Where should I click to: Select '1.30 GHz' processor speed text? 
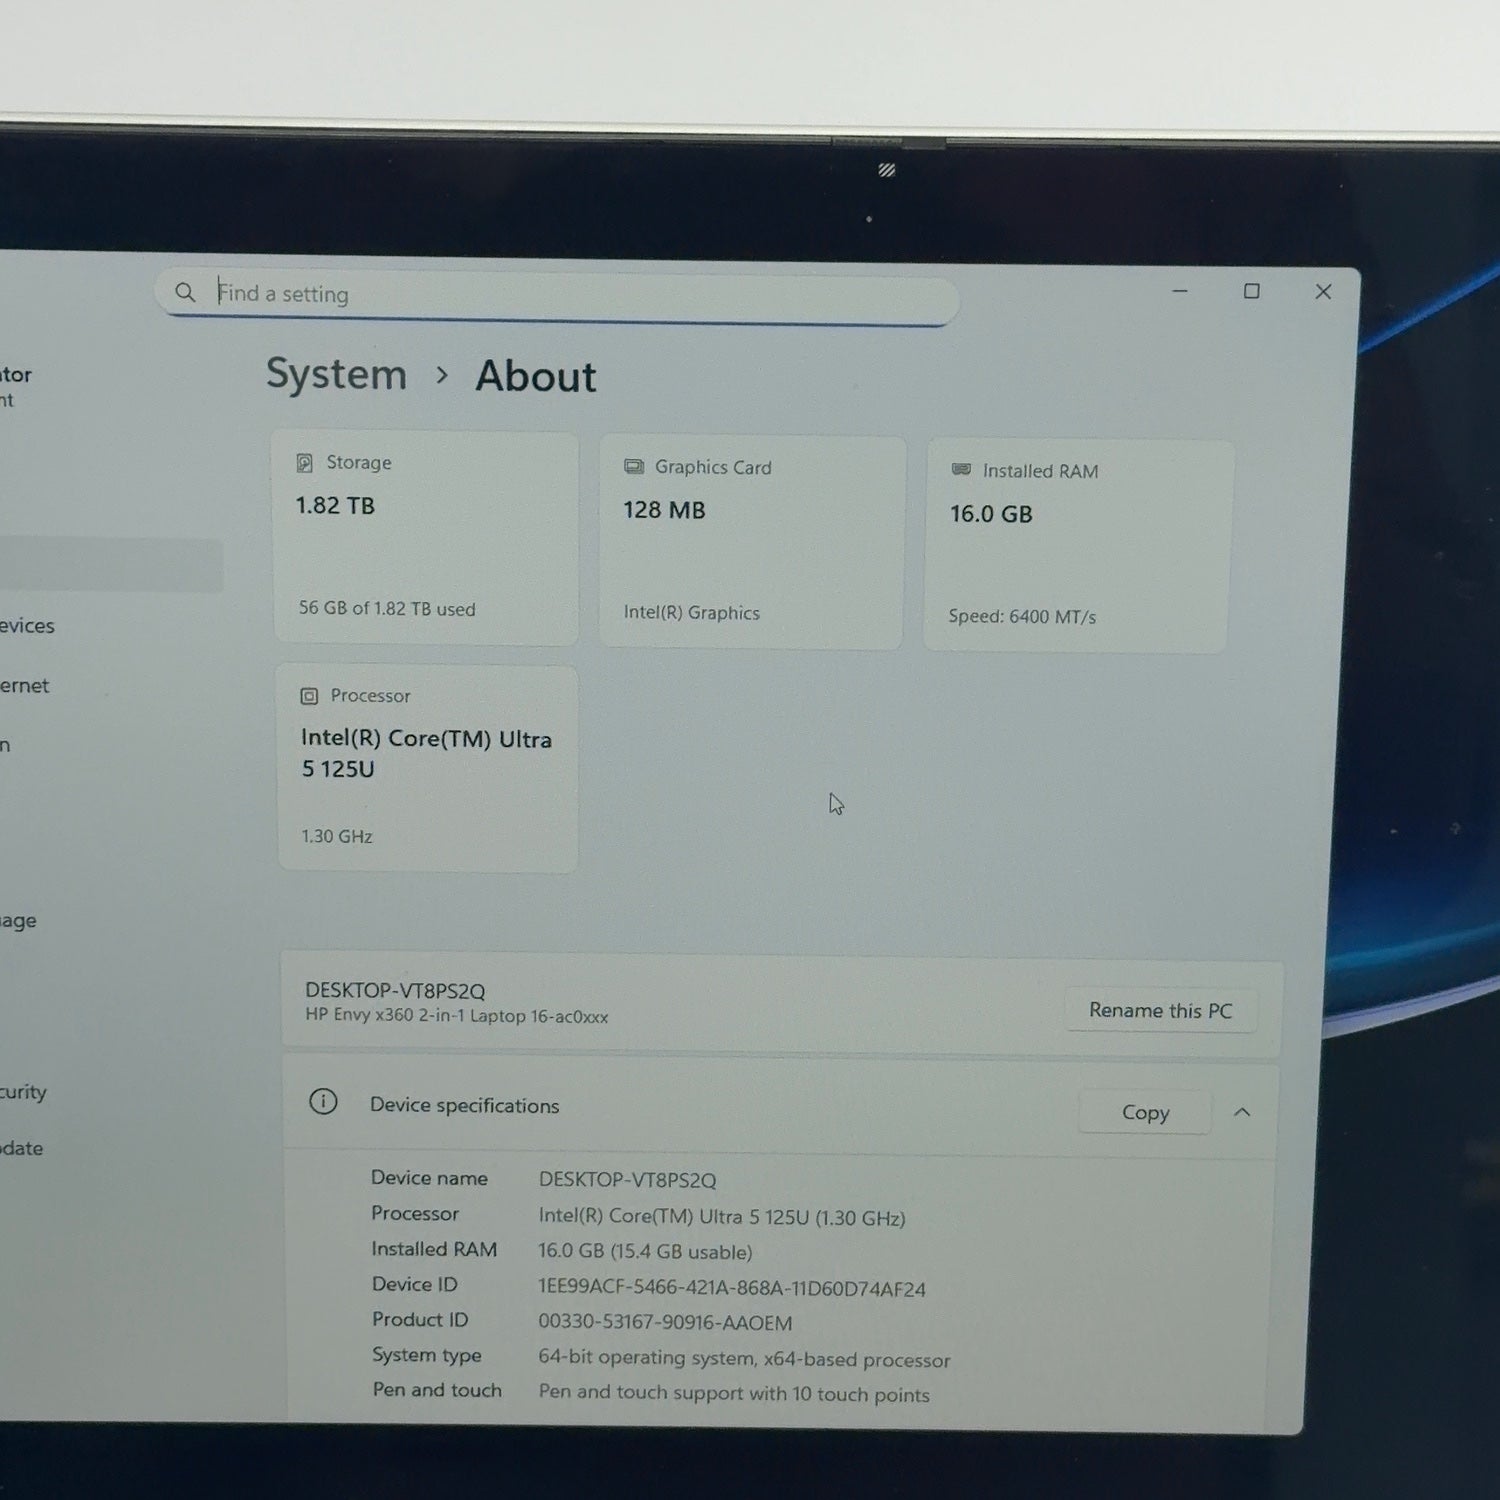pos(337,836)
